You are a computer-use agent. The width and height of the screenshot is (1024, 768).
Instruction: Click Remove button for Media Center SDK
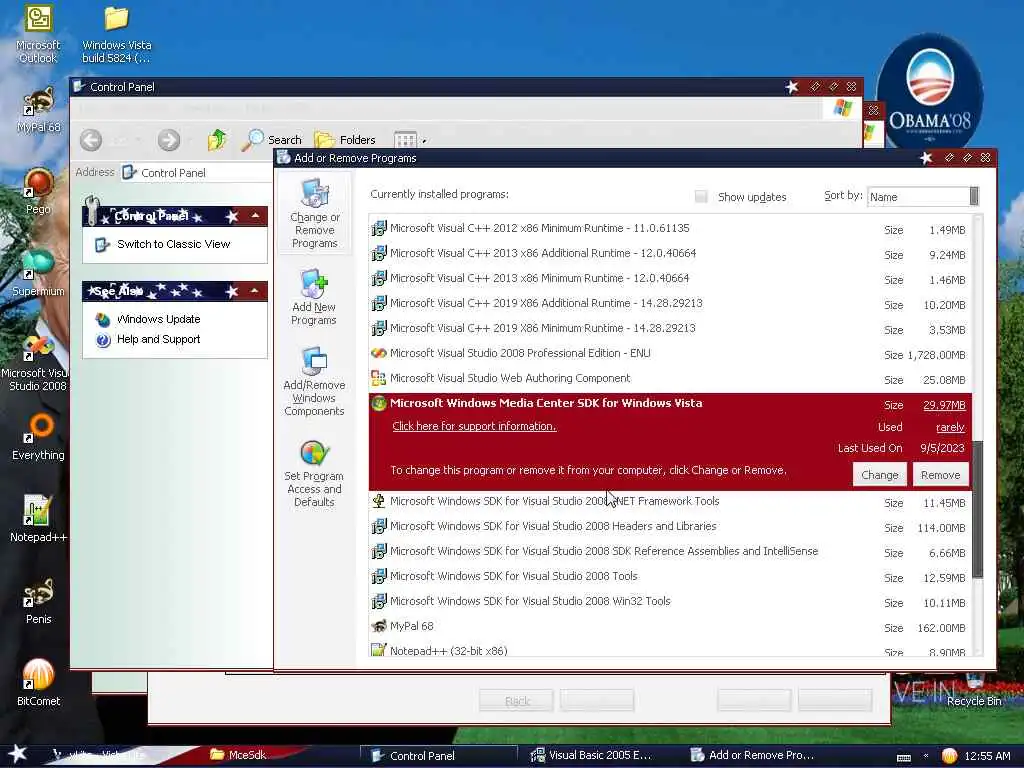pyautogui.click(x=940, y=475)
